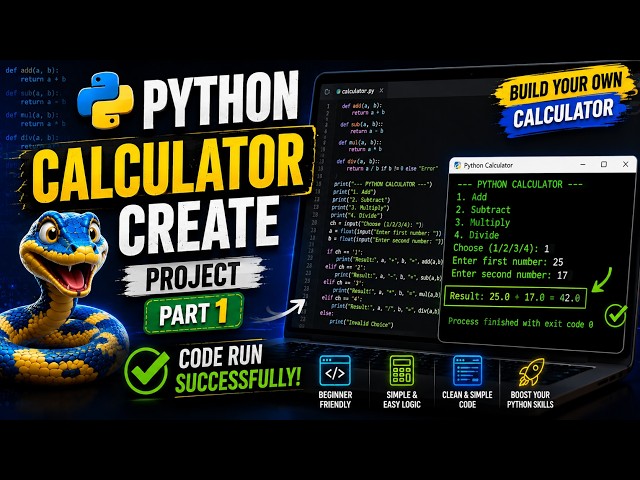Click the BOOST YOUR PYTHON SKILLS caption
Image resolution: width=640 pixels, height=480 pixels.
[x=530, y=400]
